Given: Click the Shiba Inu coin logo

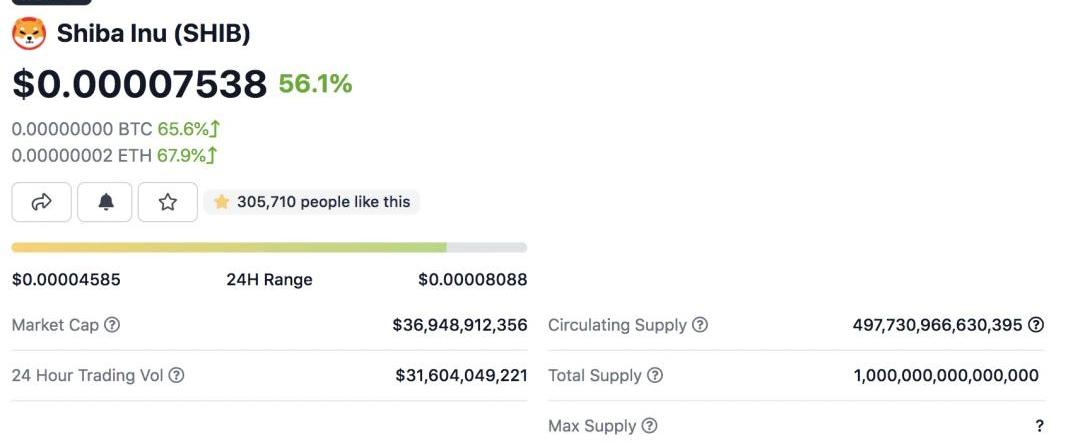Looking at the screenshot, I should click(29, 34).
